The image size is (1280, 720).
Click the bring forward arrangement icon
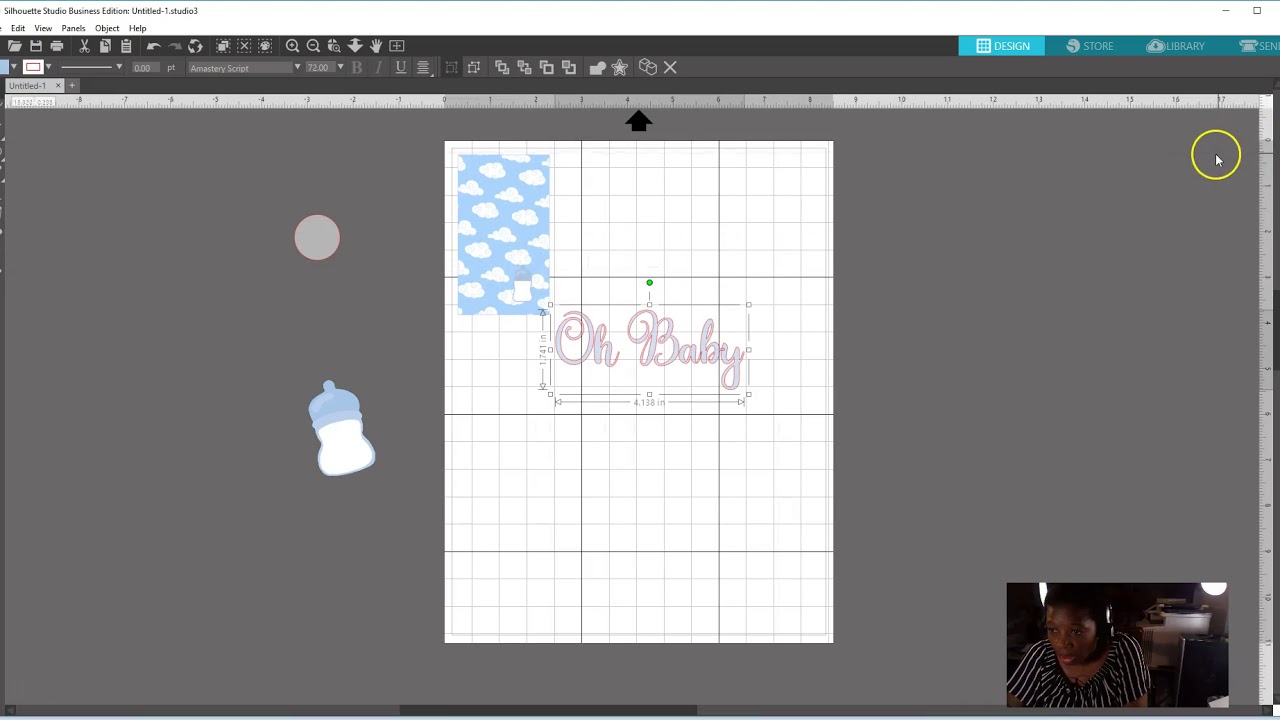(x=546, y=68)
